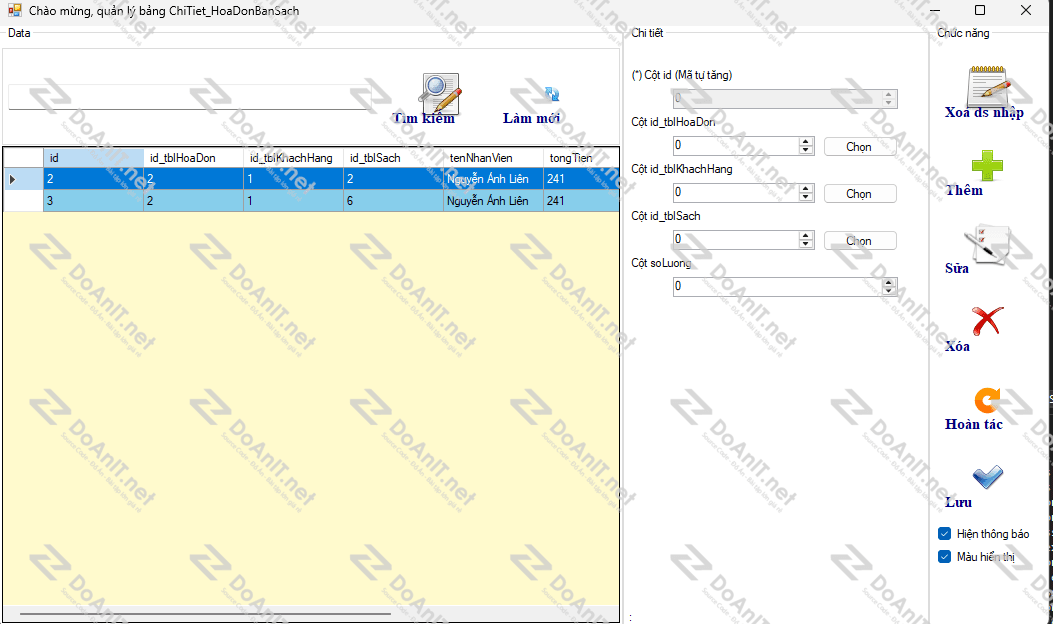Click the green plus Thêm icon
The height and width of the screenshot is (624, 1053).
[x=987, y=165]
